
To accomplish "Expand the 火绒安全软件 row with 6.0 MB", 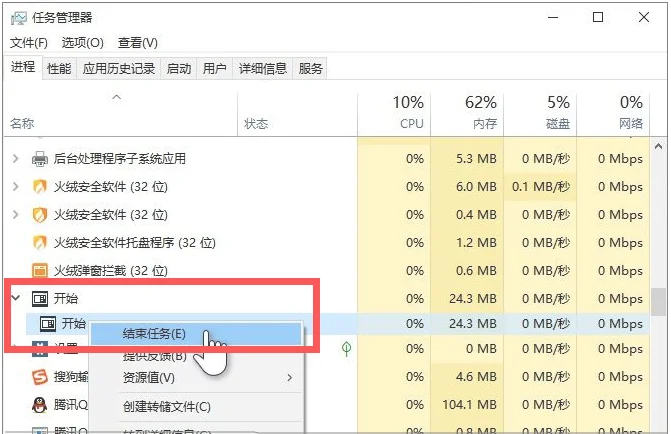I will tap(15, 187).
